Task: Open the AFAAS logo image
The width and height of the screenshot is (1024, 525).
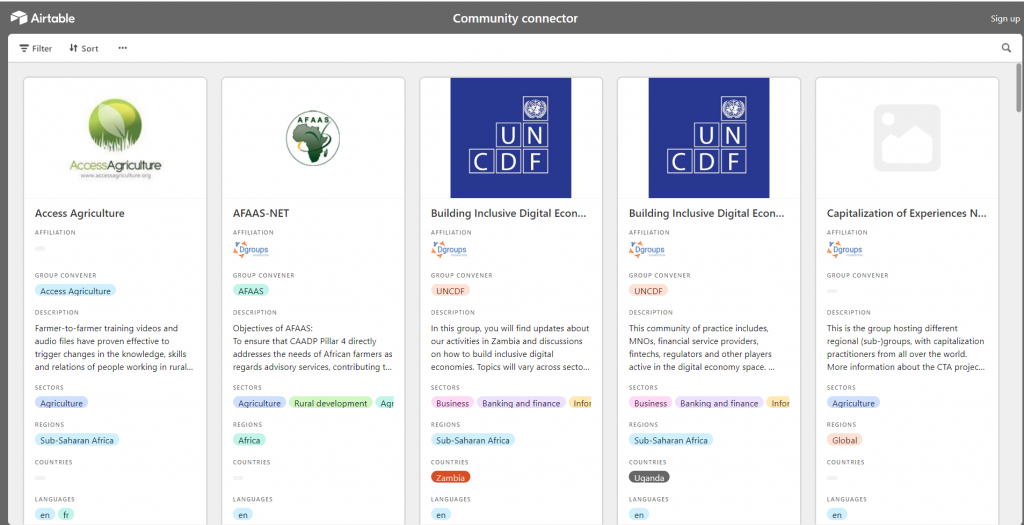Action: (x=313, y=138)
